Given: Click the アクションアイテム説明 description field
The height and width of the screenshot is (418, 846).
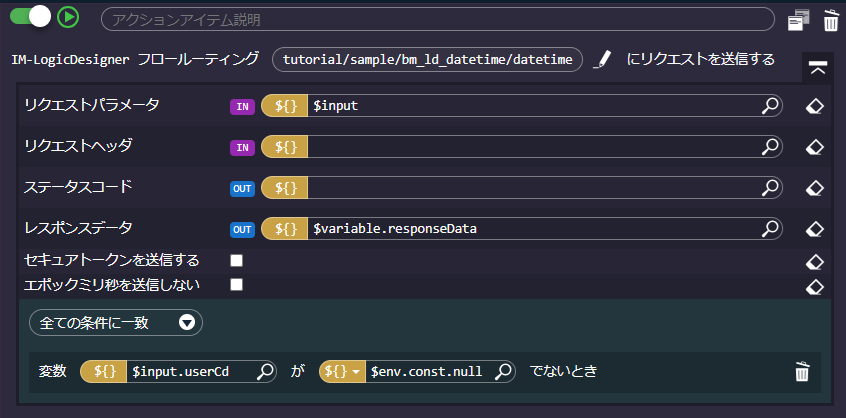Looking at the screenshot, I should [438, 20].
